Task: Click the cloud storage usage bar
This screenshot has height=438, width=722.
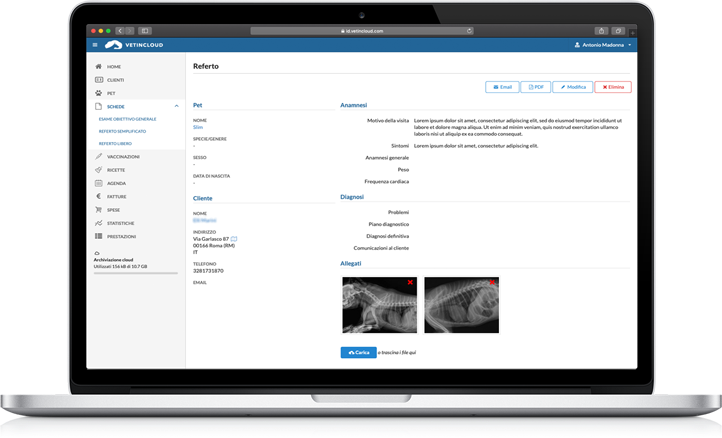Action: point(136,273)
